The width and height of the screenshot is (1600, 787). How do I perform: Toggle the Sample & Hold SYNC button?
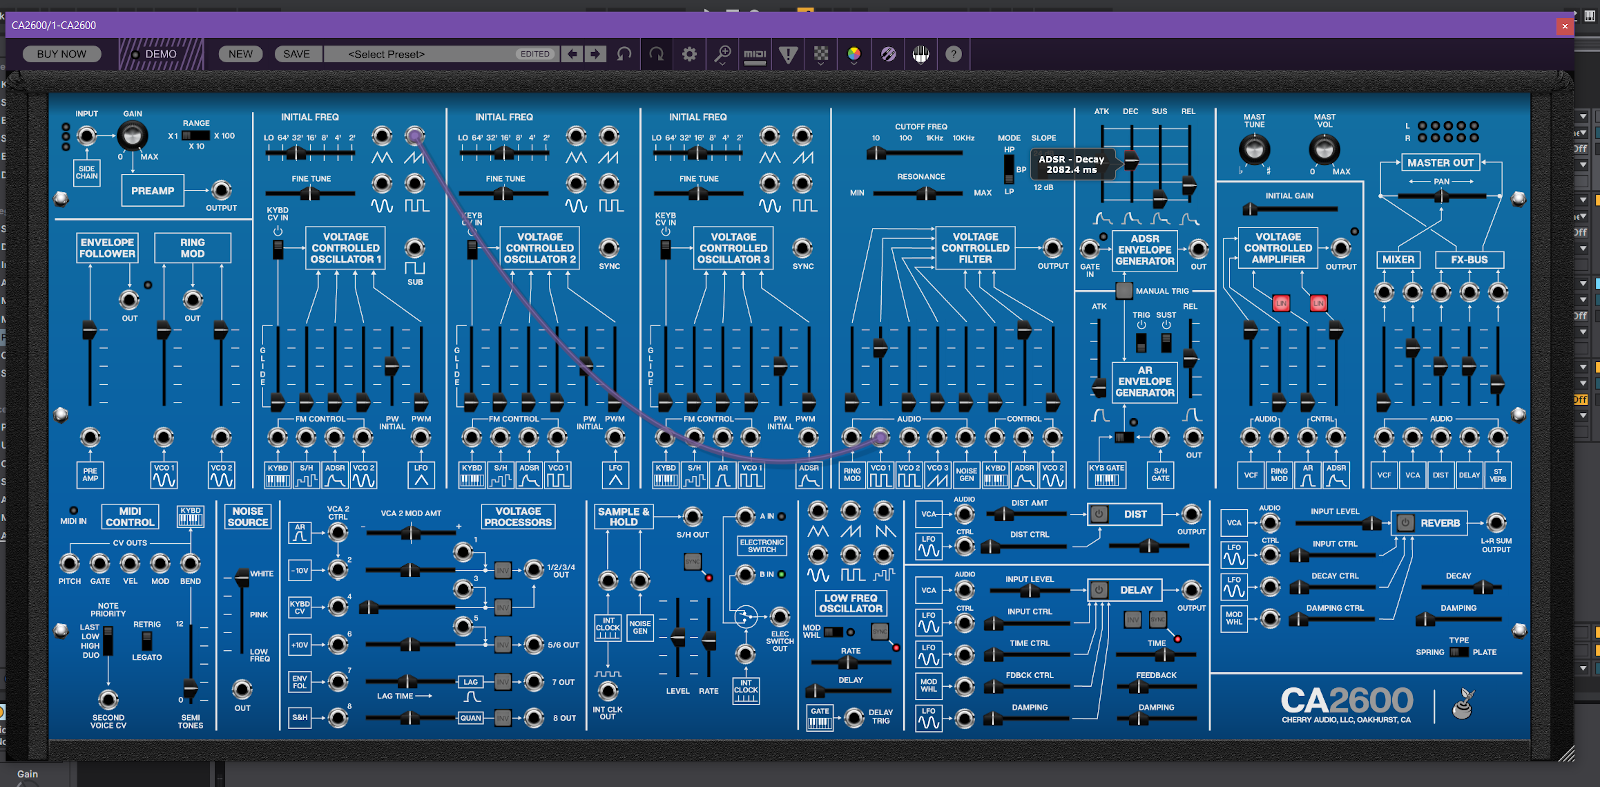[692, 562]
